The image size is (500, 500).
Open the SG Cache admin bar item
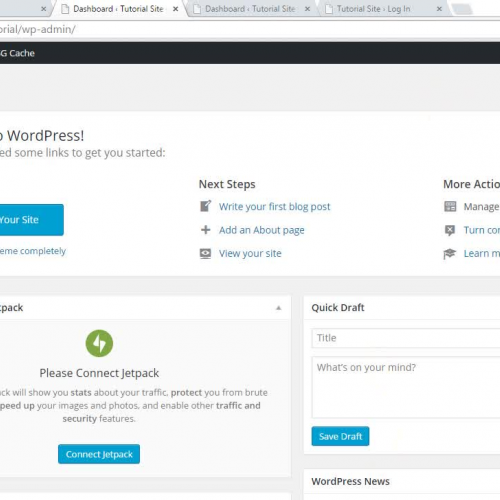tap(17, 53)
